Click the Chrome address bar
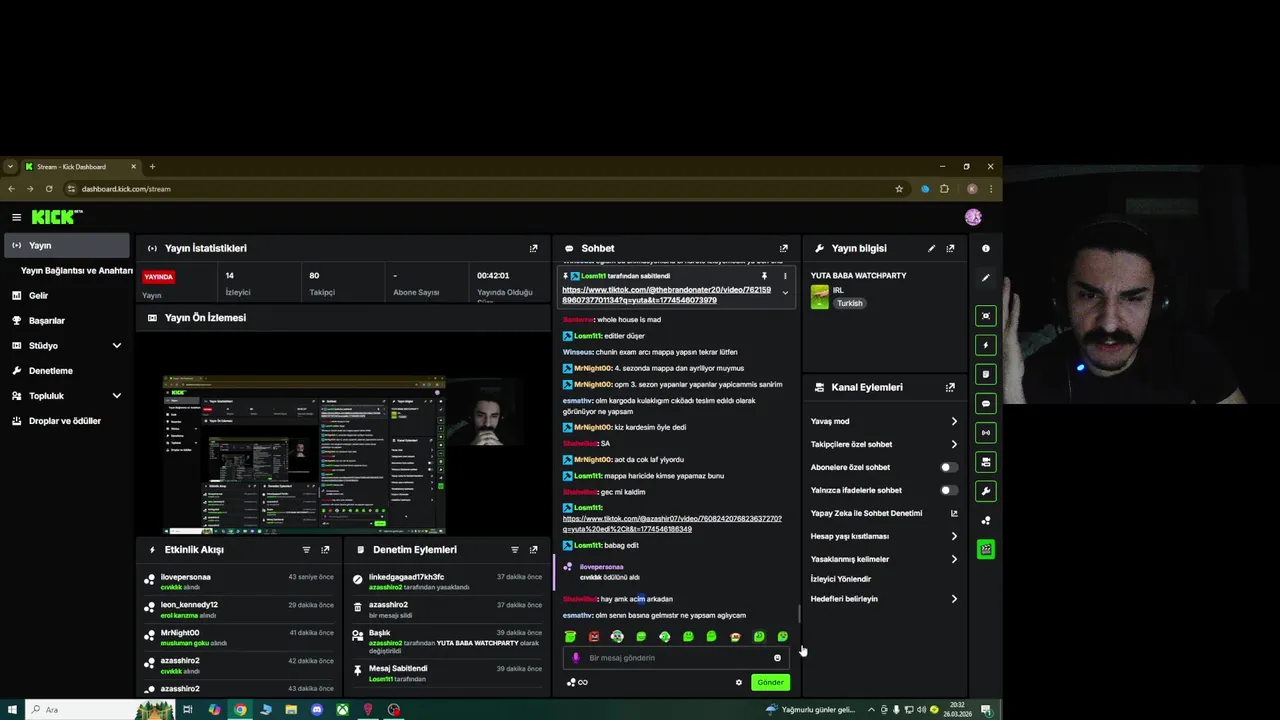Screen dimensions: 1280x720 pyautogui.click(x=486, y=189)
